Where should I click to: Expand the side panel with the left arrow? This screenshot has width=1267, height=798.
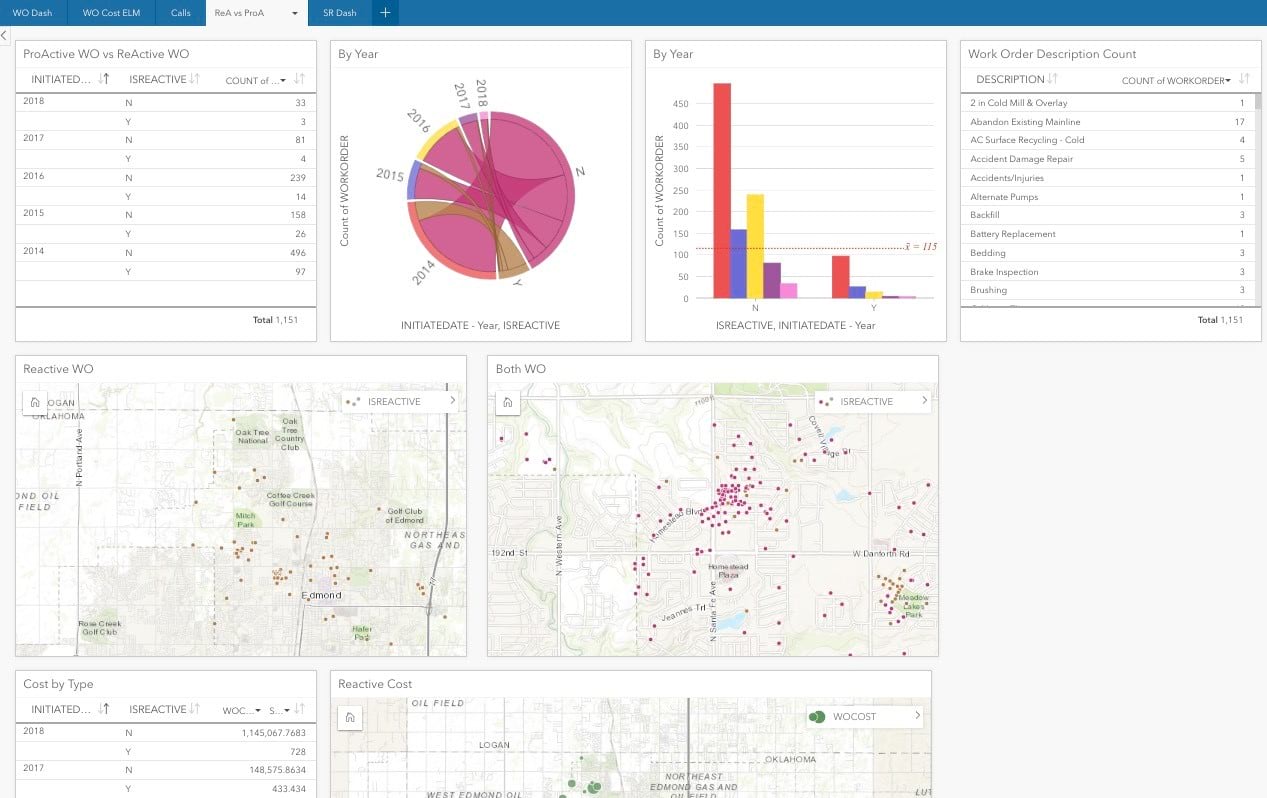(4, 35)
